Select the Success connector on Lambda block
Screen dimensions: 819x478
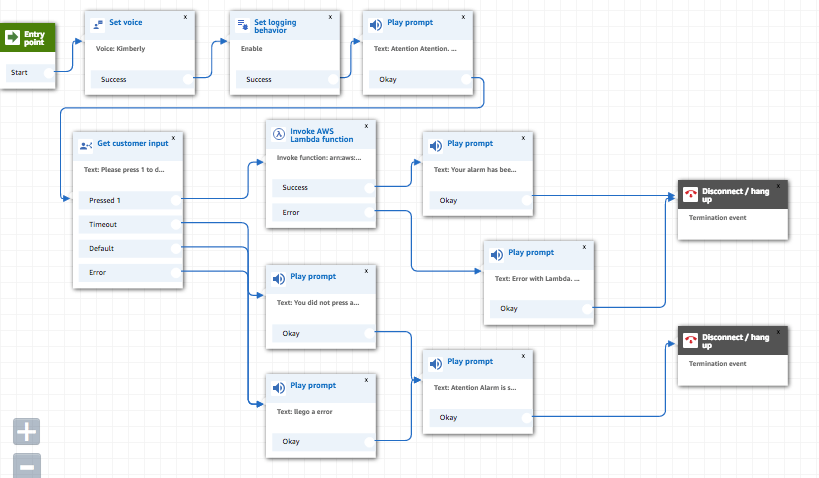369,188
